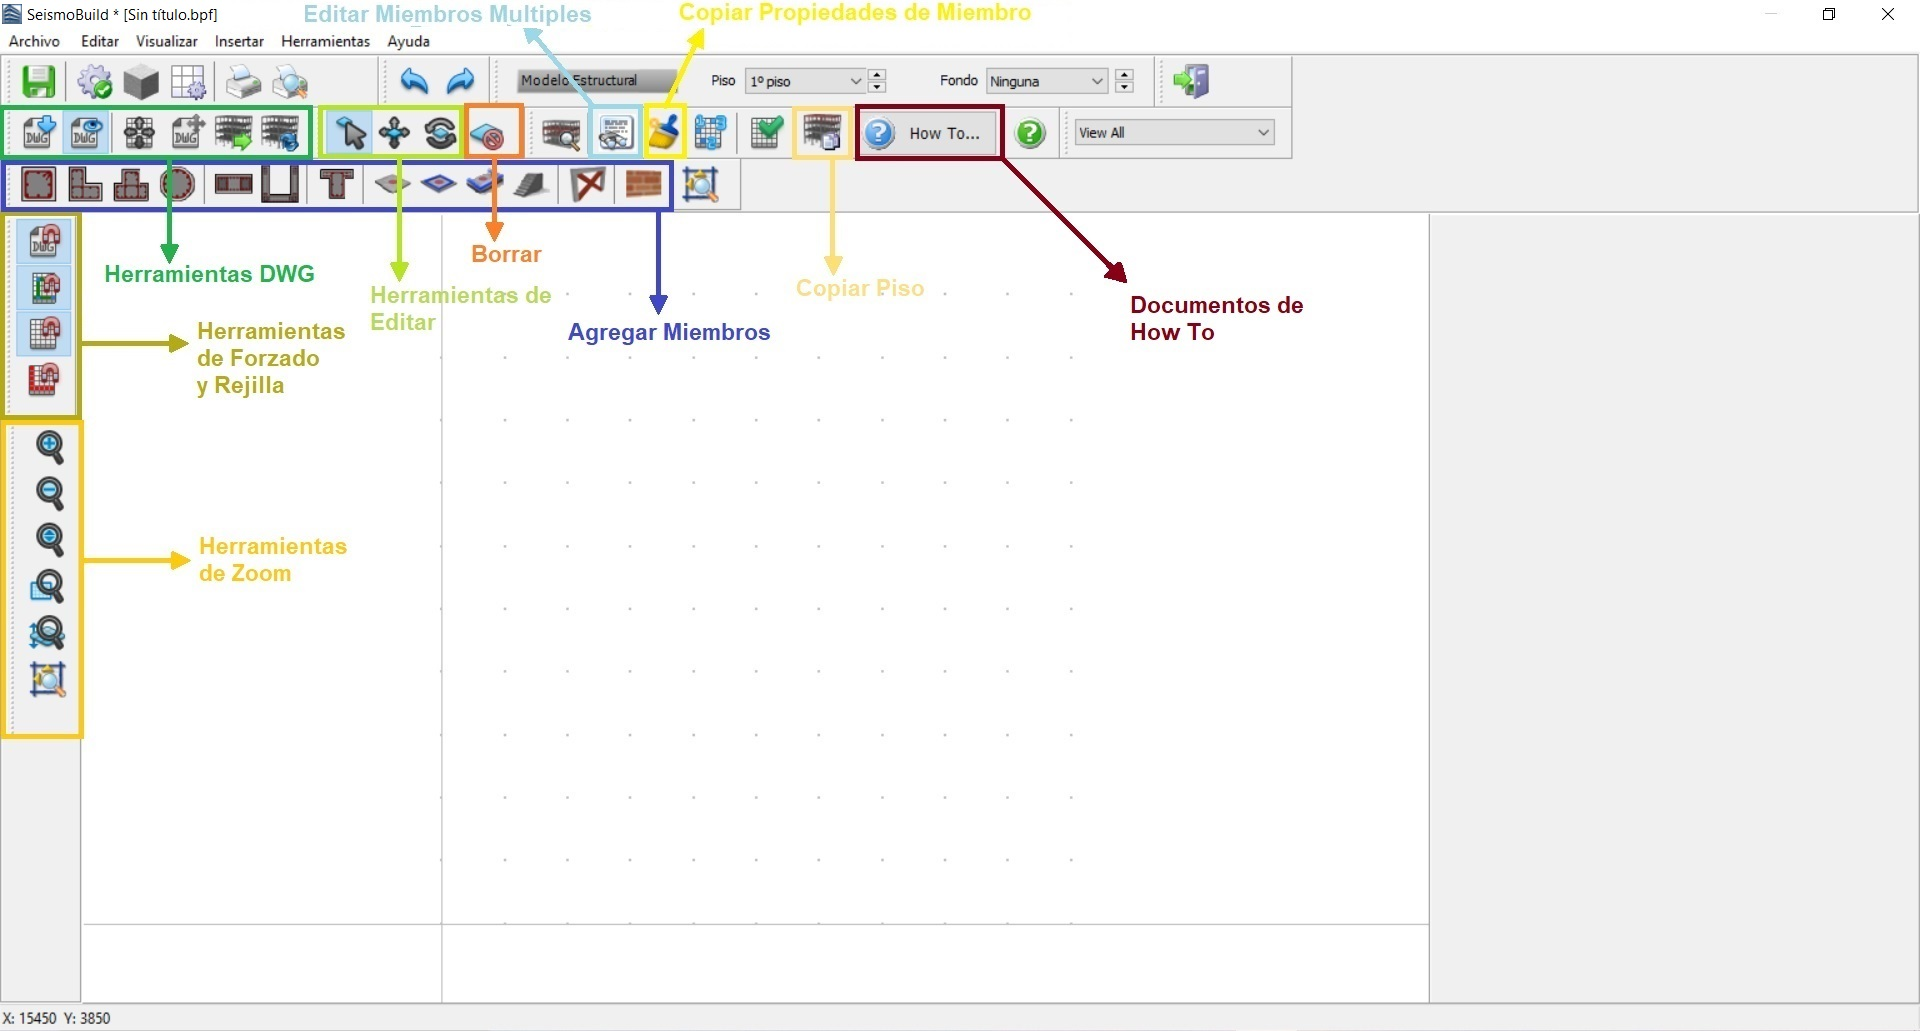Toggle the DWG snap magnet tool
Screen dimensions: 1920x1031
[x=44, y=241]
